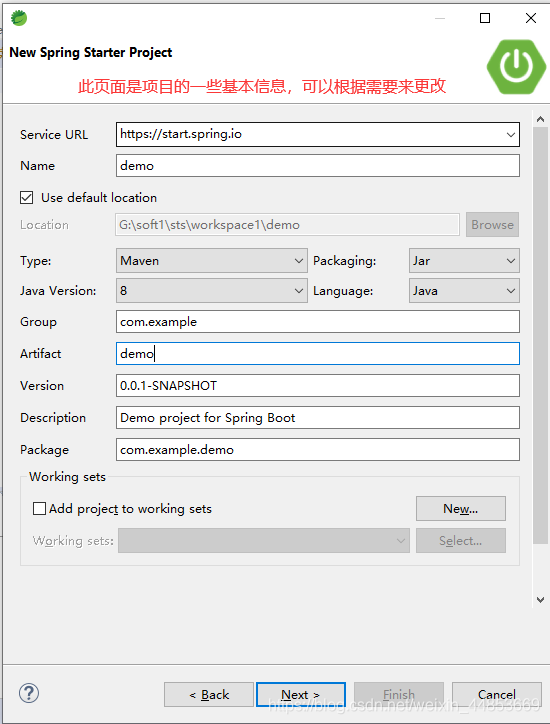The width and height of the screenshot is (550, 724).
Task: Maximize the dialog window
Action: coord(485,18)
